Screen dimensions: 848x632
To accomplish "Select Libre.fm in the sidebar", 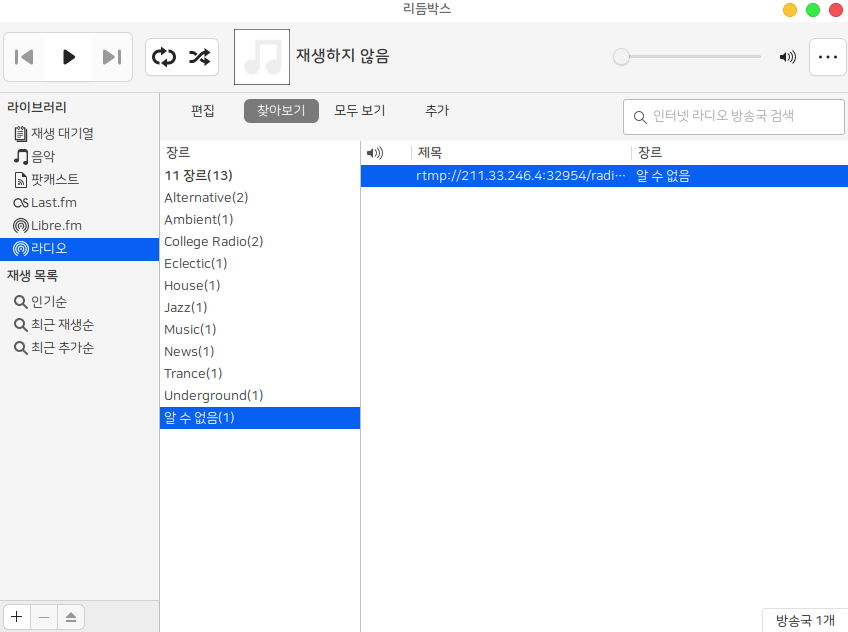I will [55, 225].
